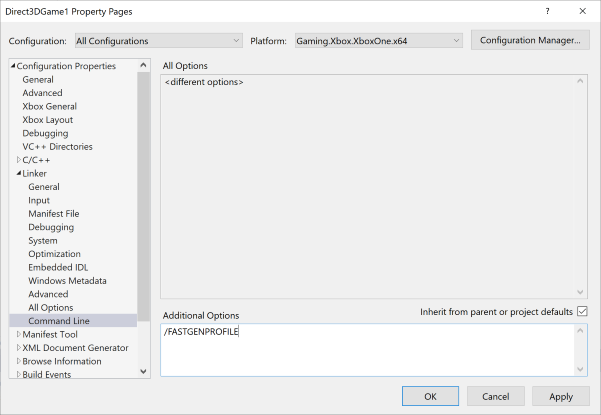The image size is (601, 415).
Task: Click the Apply button
Action: (x=561, y=396)
